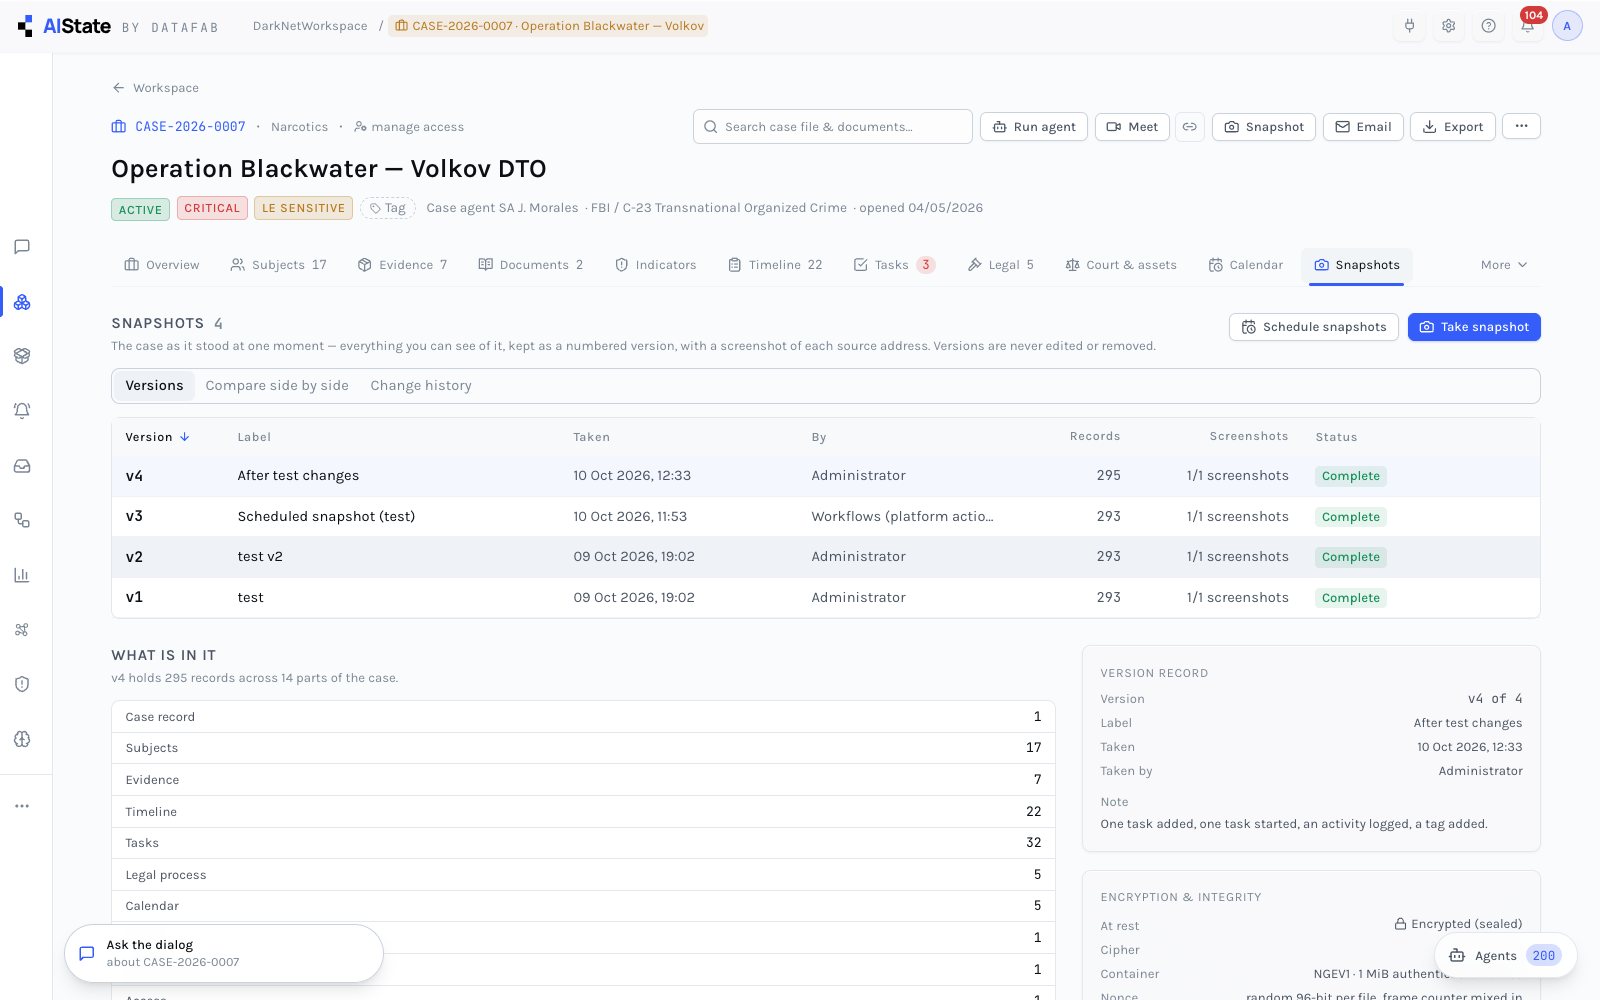
Task: Select snapshot row v1 test
Action: (825, 598)
